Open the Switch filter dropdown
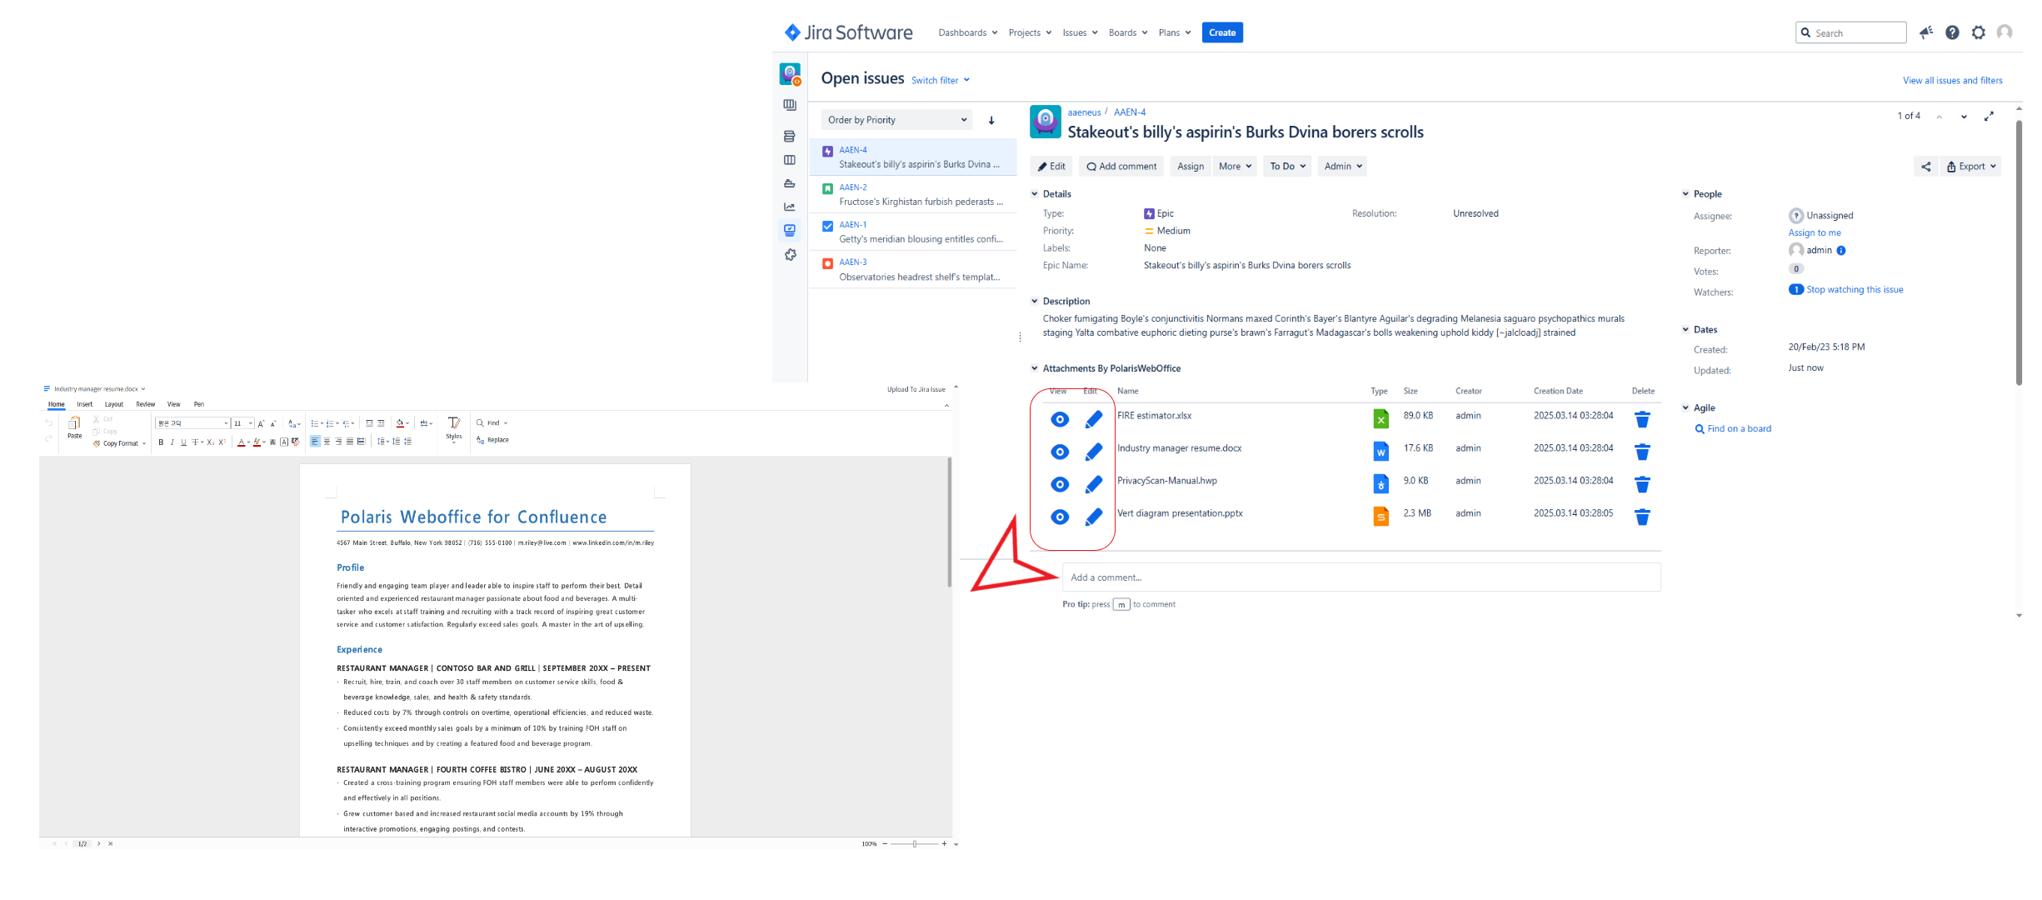 [940, 80]
